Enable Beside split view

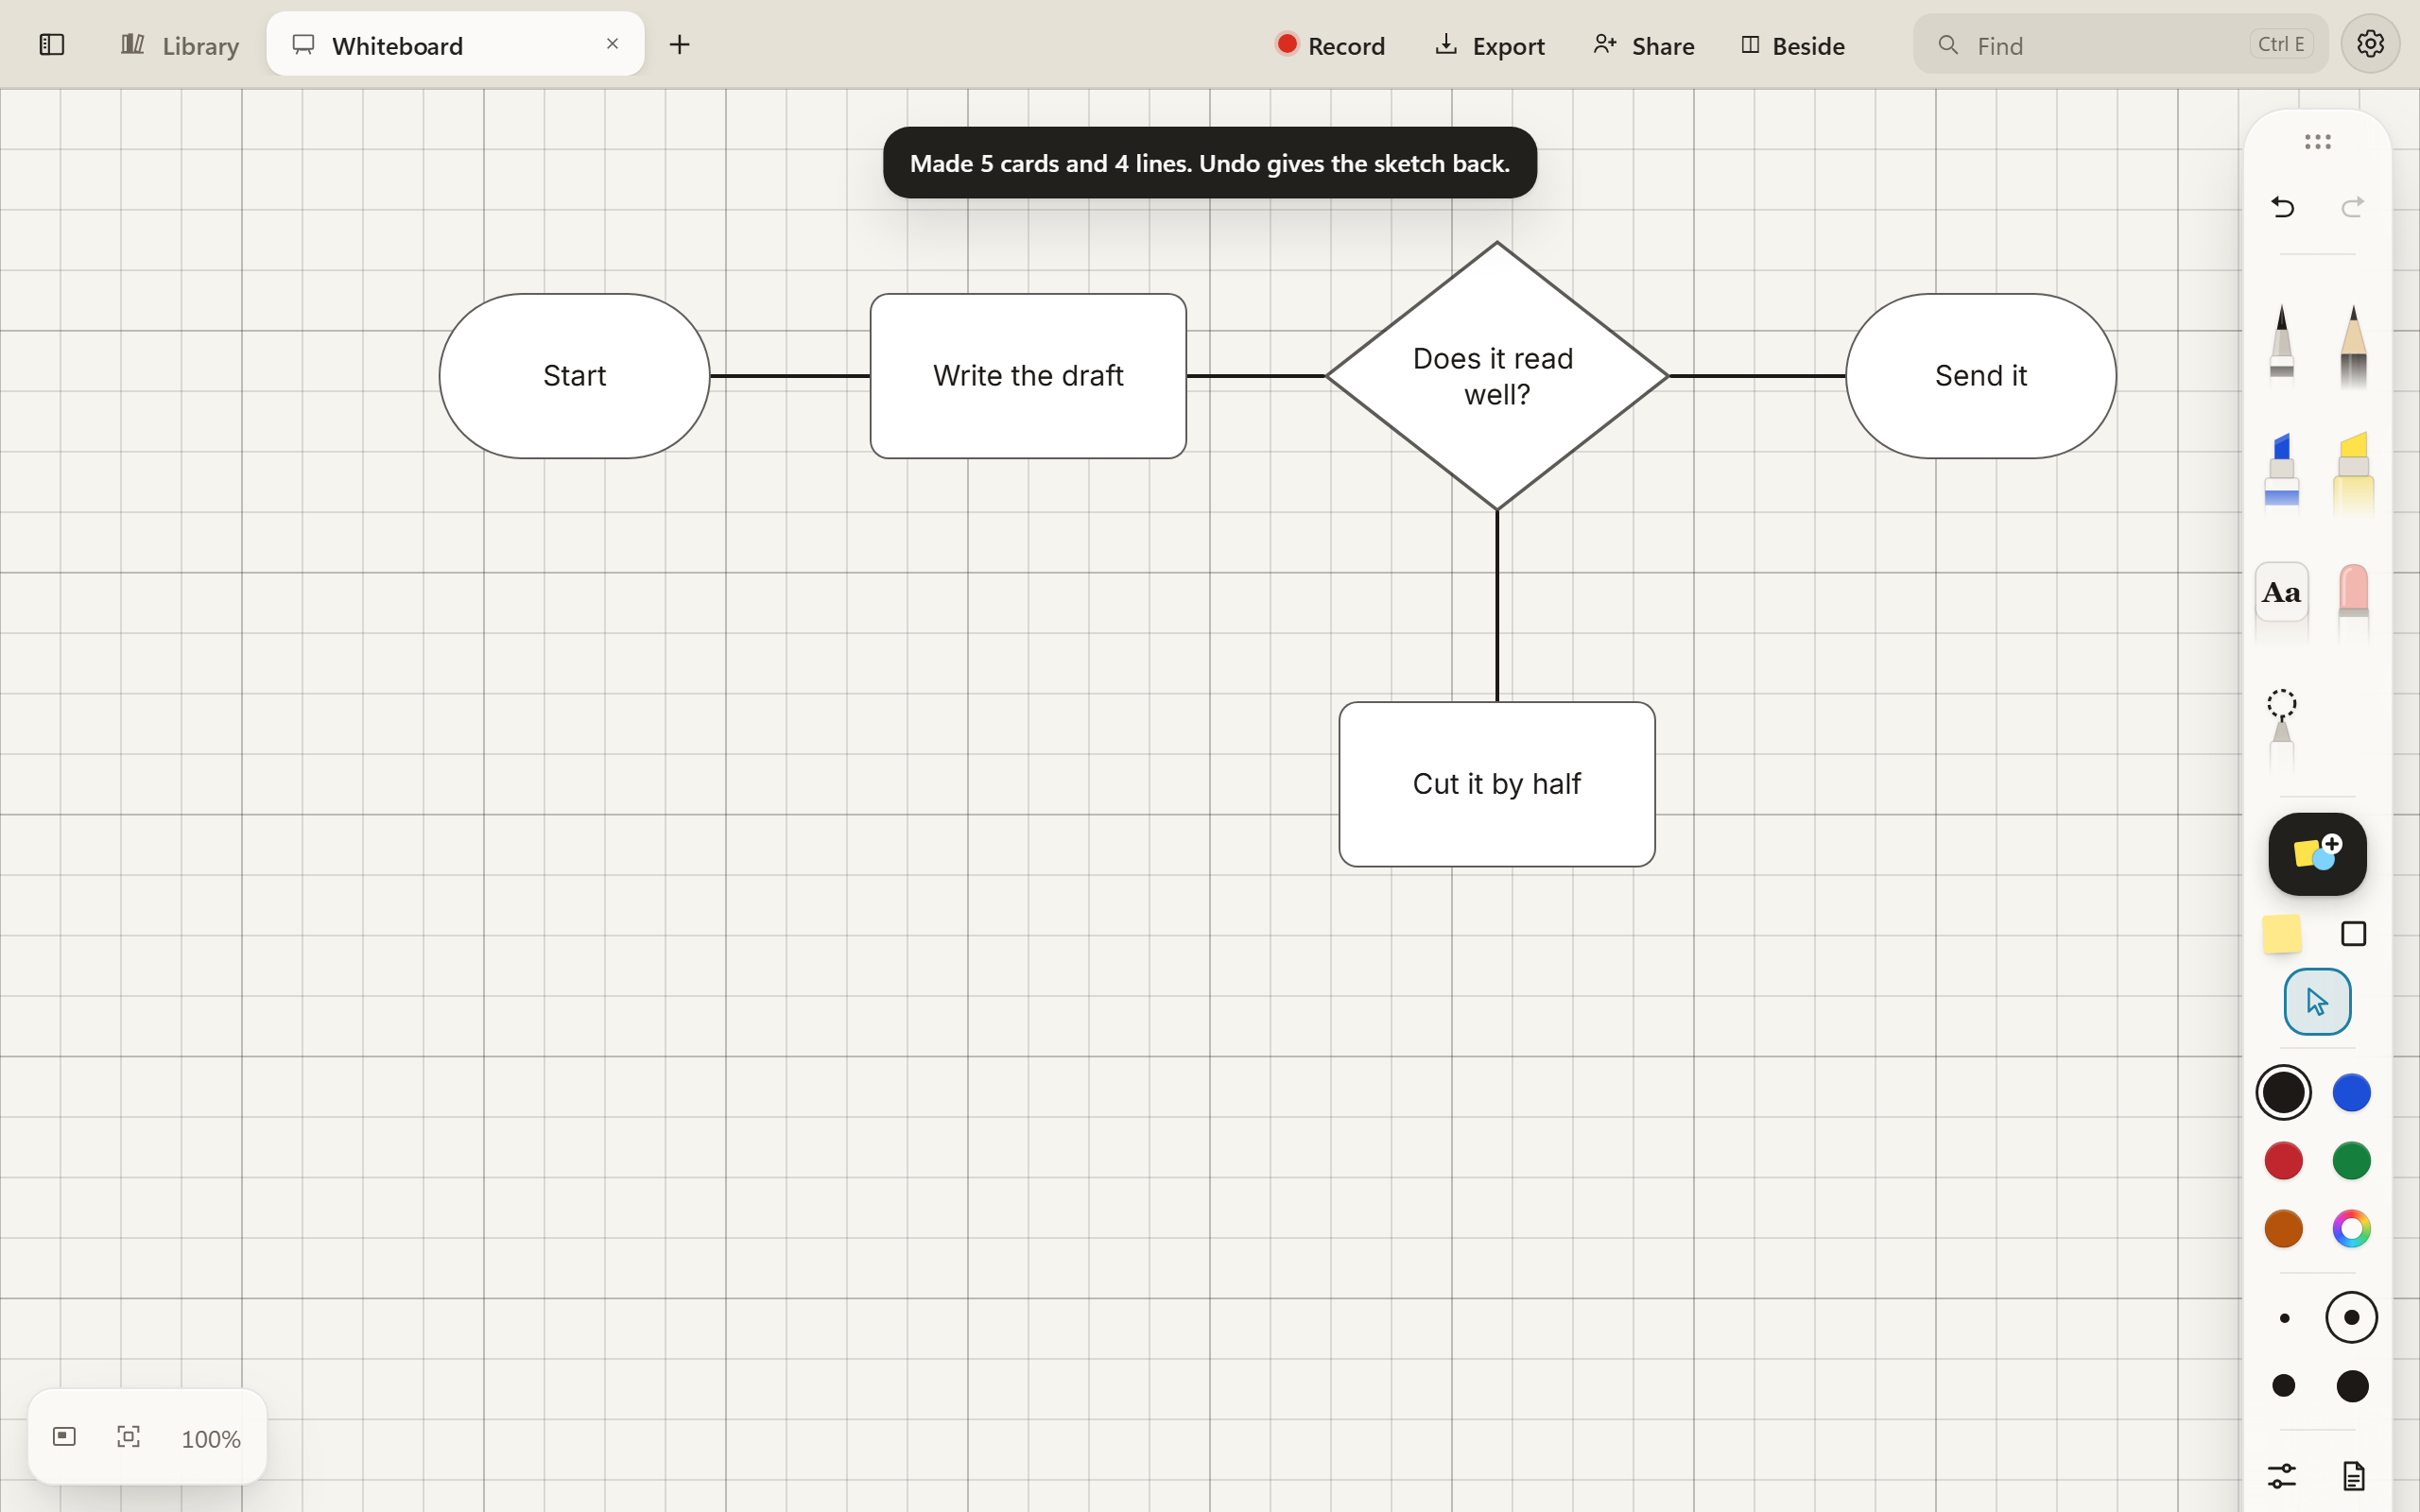tap(1792, 45)
